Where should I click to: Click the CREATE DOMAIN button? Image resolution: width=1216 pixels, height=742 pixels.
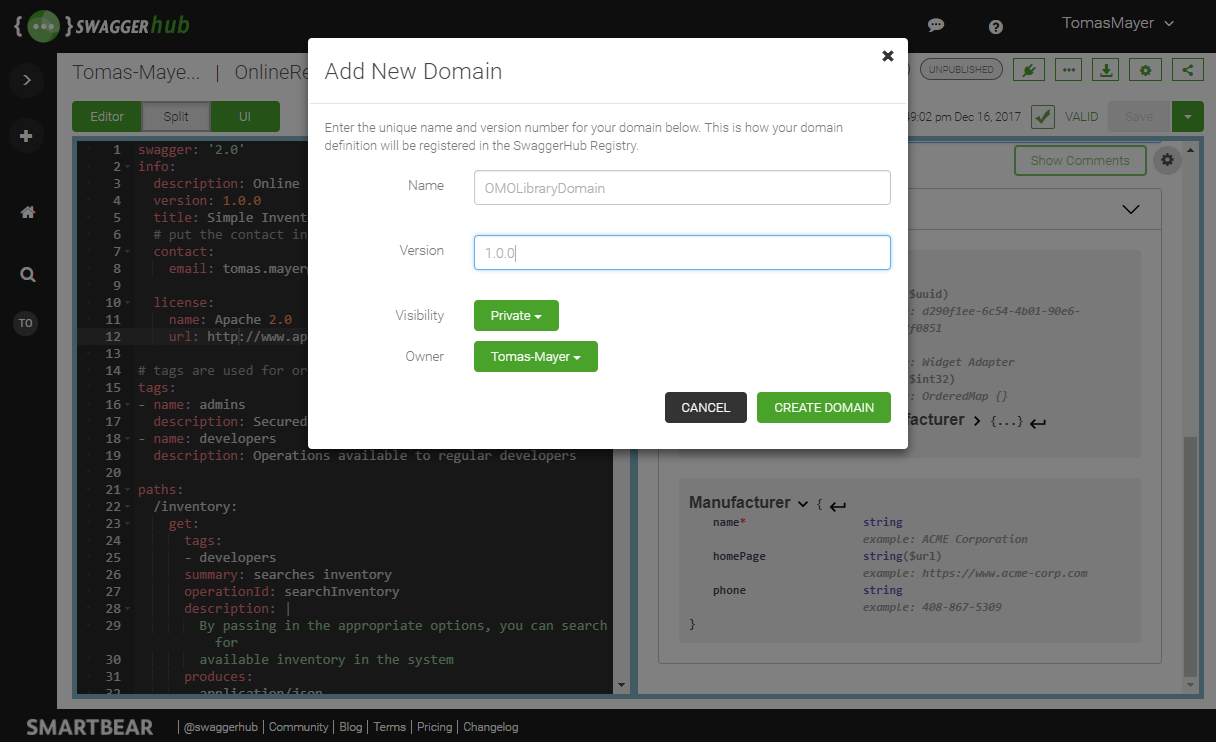tap(823, 407)
